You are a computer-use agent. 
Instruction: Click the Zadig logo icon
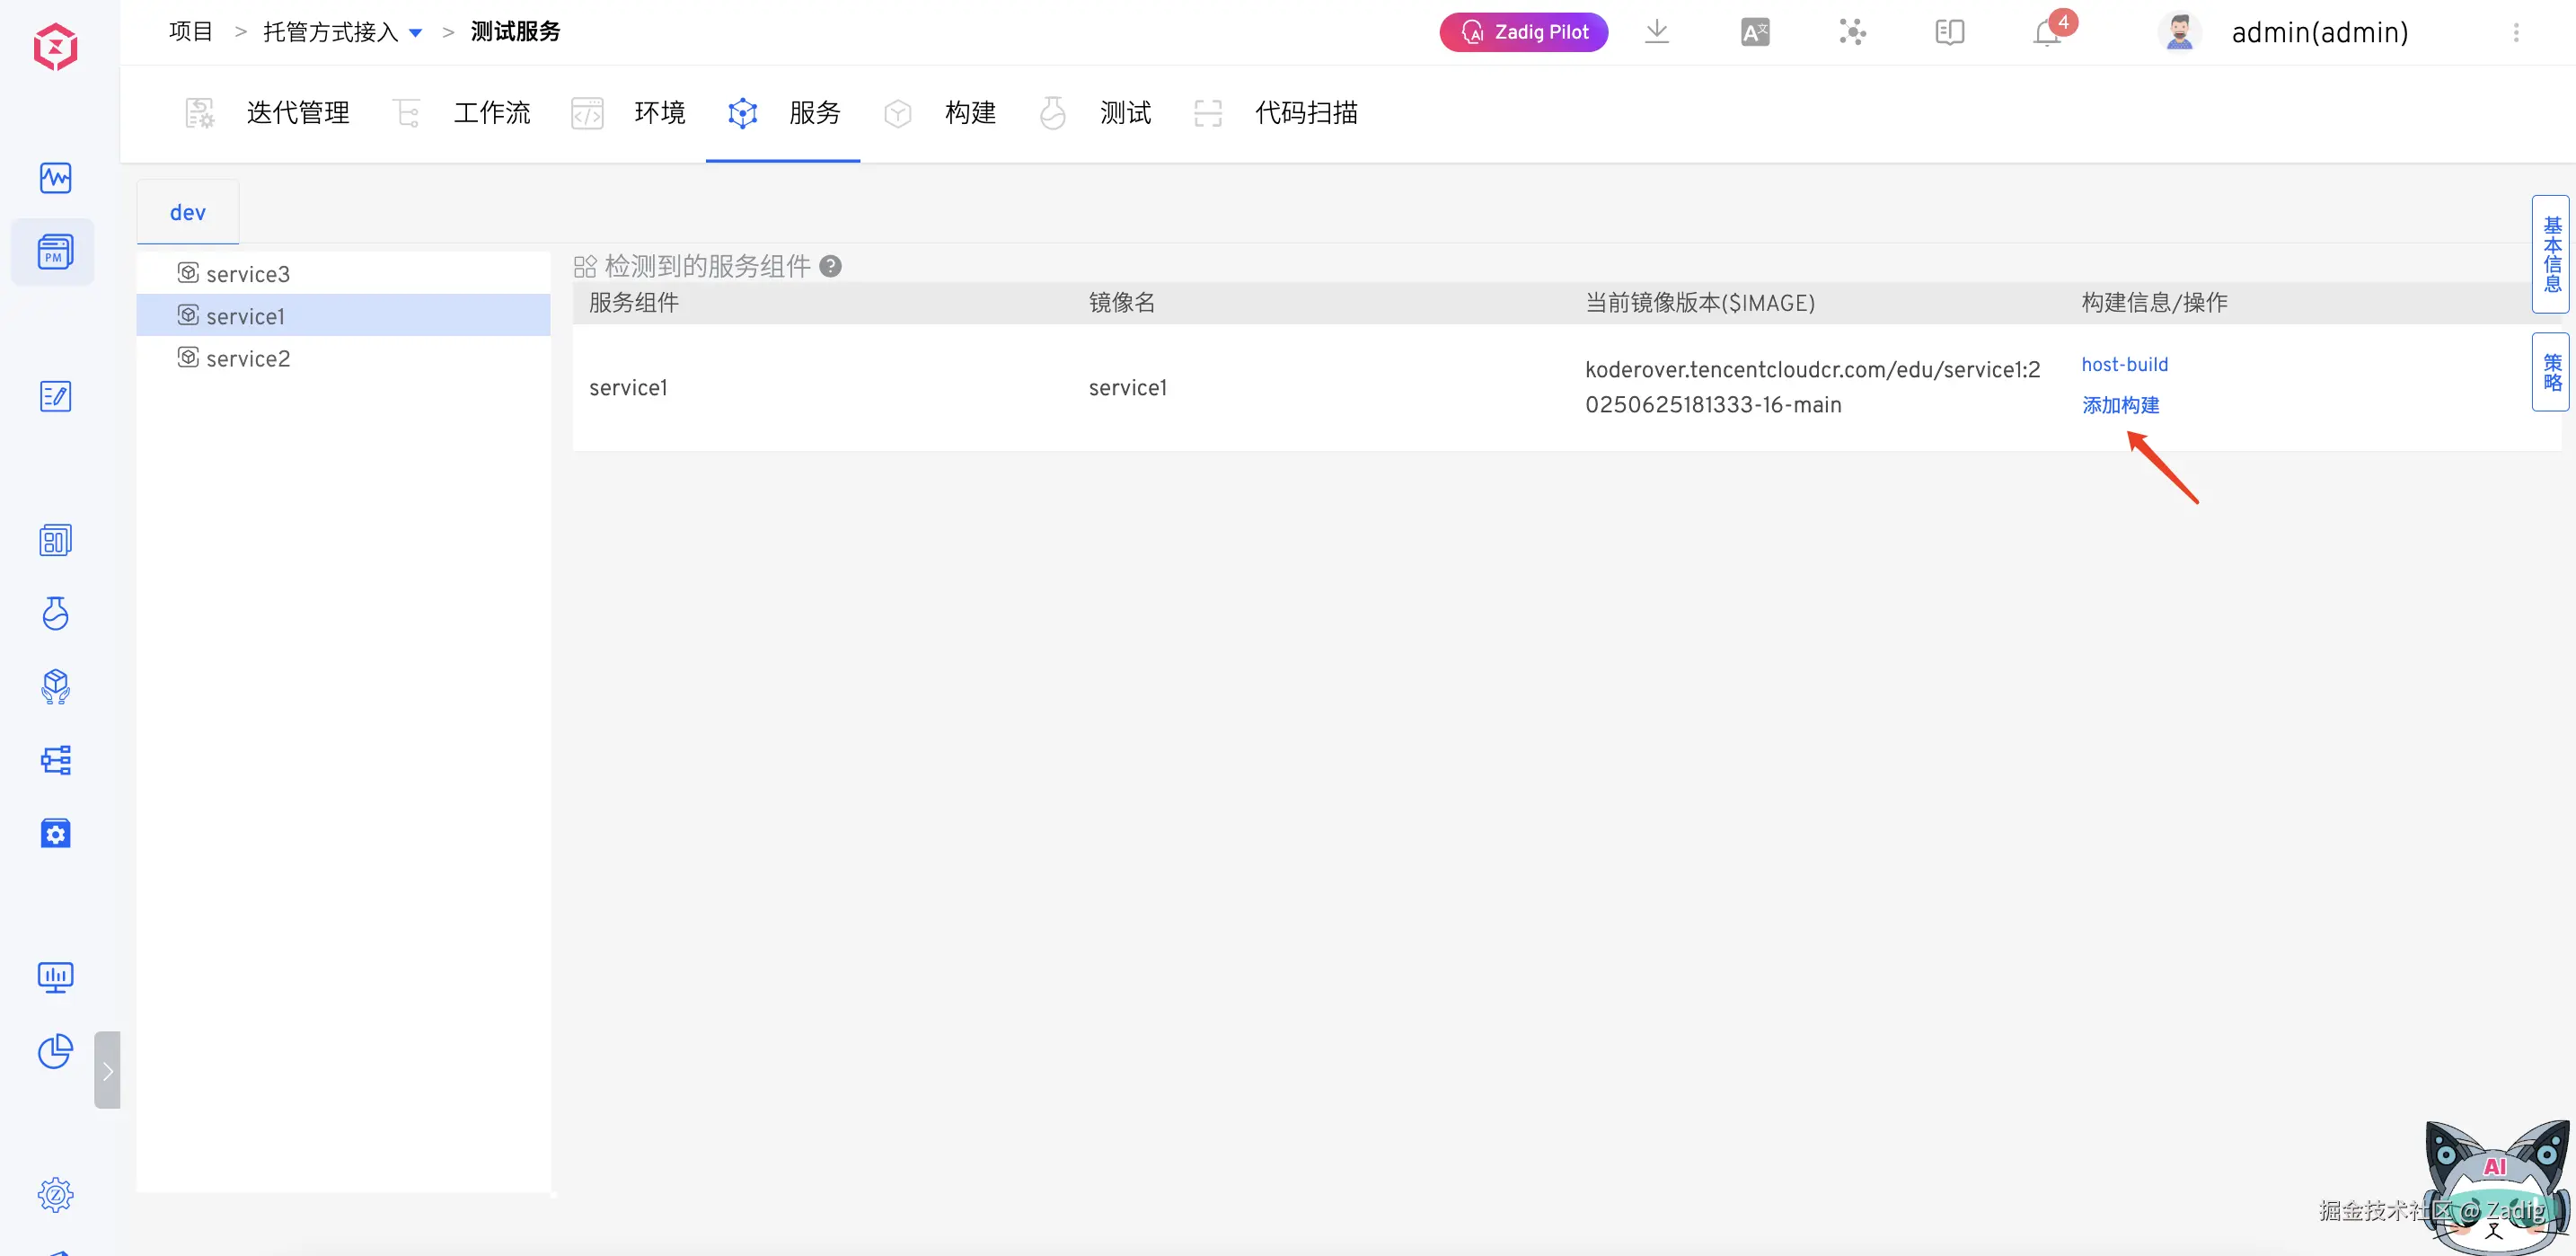[x=55, y=47]
